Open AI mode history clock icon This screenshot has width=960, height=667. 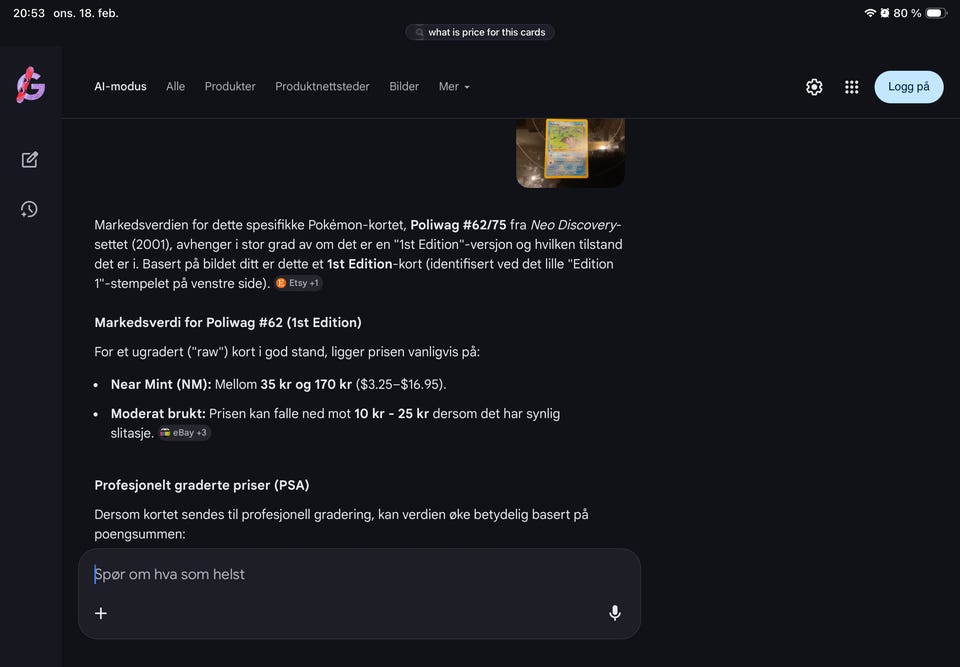point(29,209)
